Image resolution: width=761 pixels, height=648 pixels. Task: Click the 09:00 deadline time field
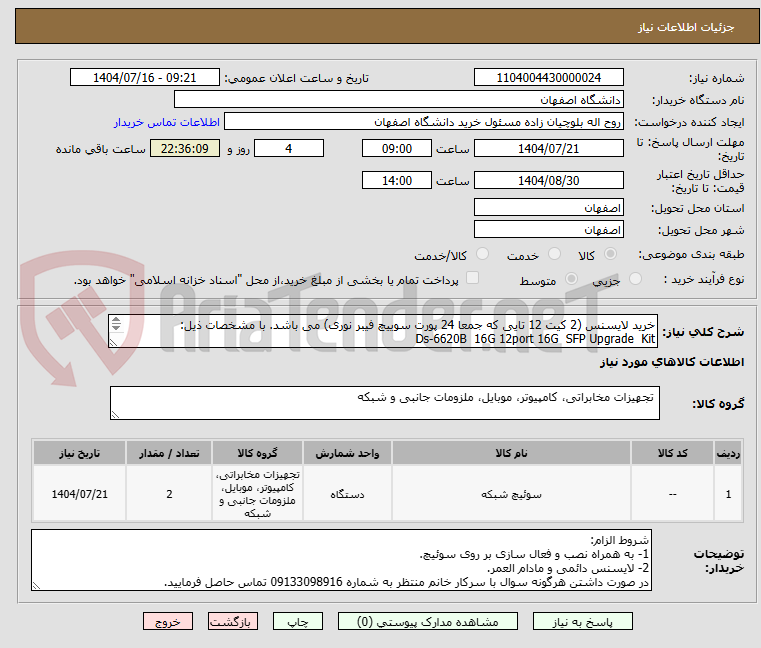coord(397,149)
